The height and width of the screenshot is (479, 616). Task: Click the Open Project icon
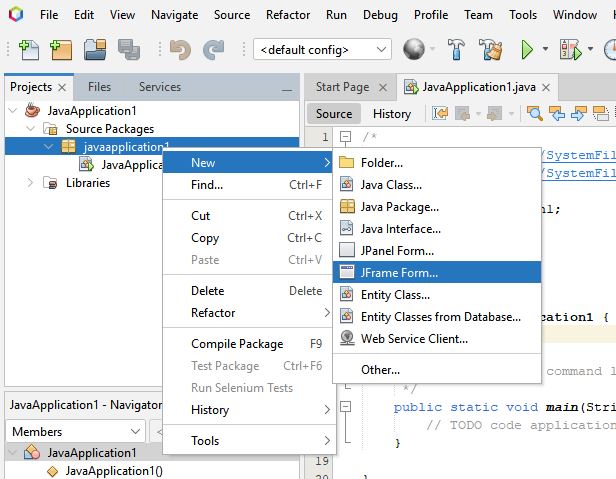coord(96,50)
